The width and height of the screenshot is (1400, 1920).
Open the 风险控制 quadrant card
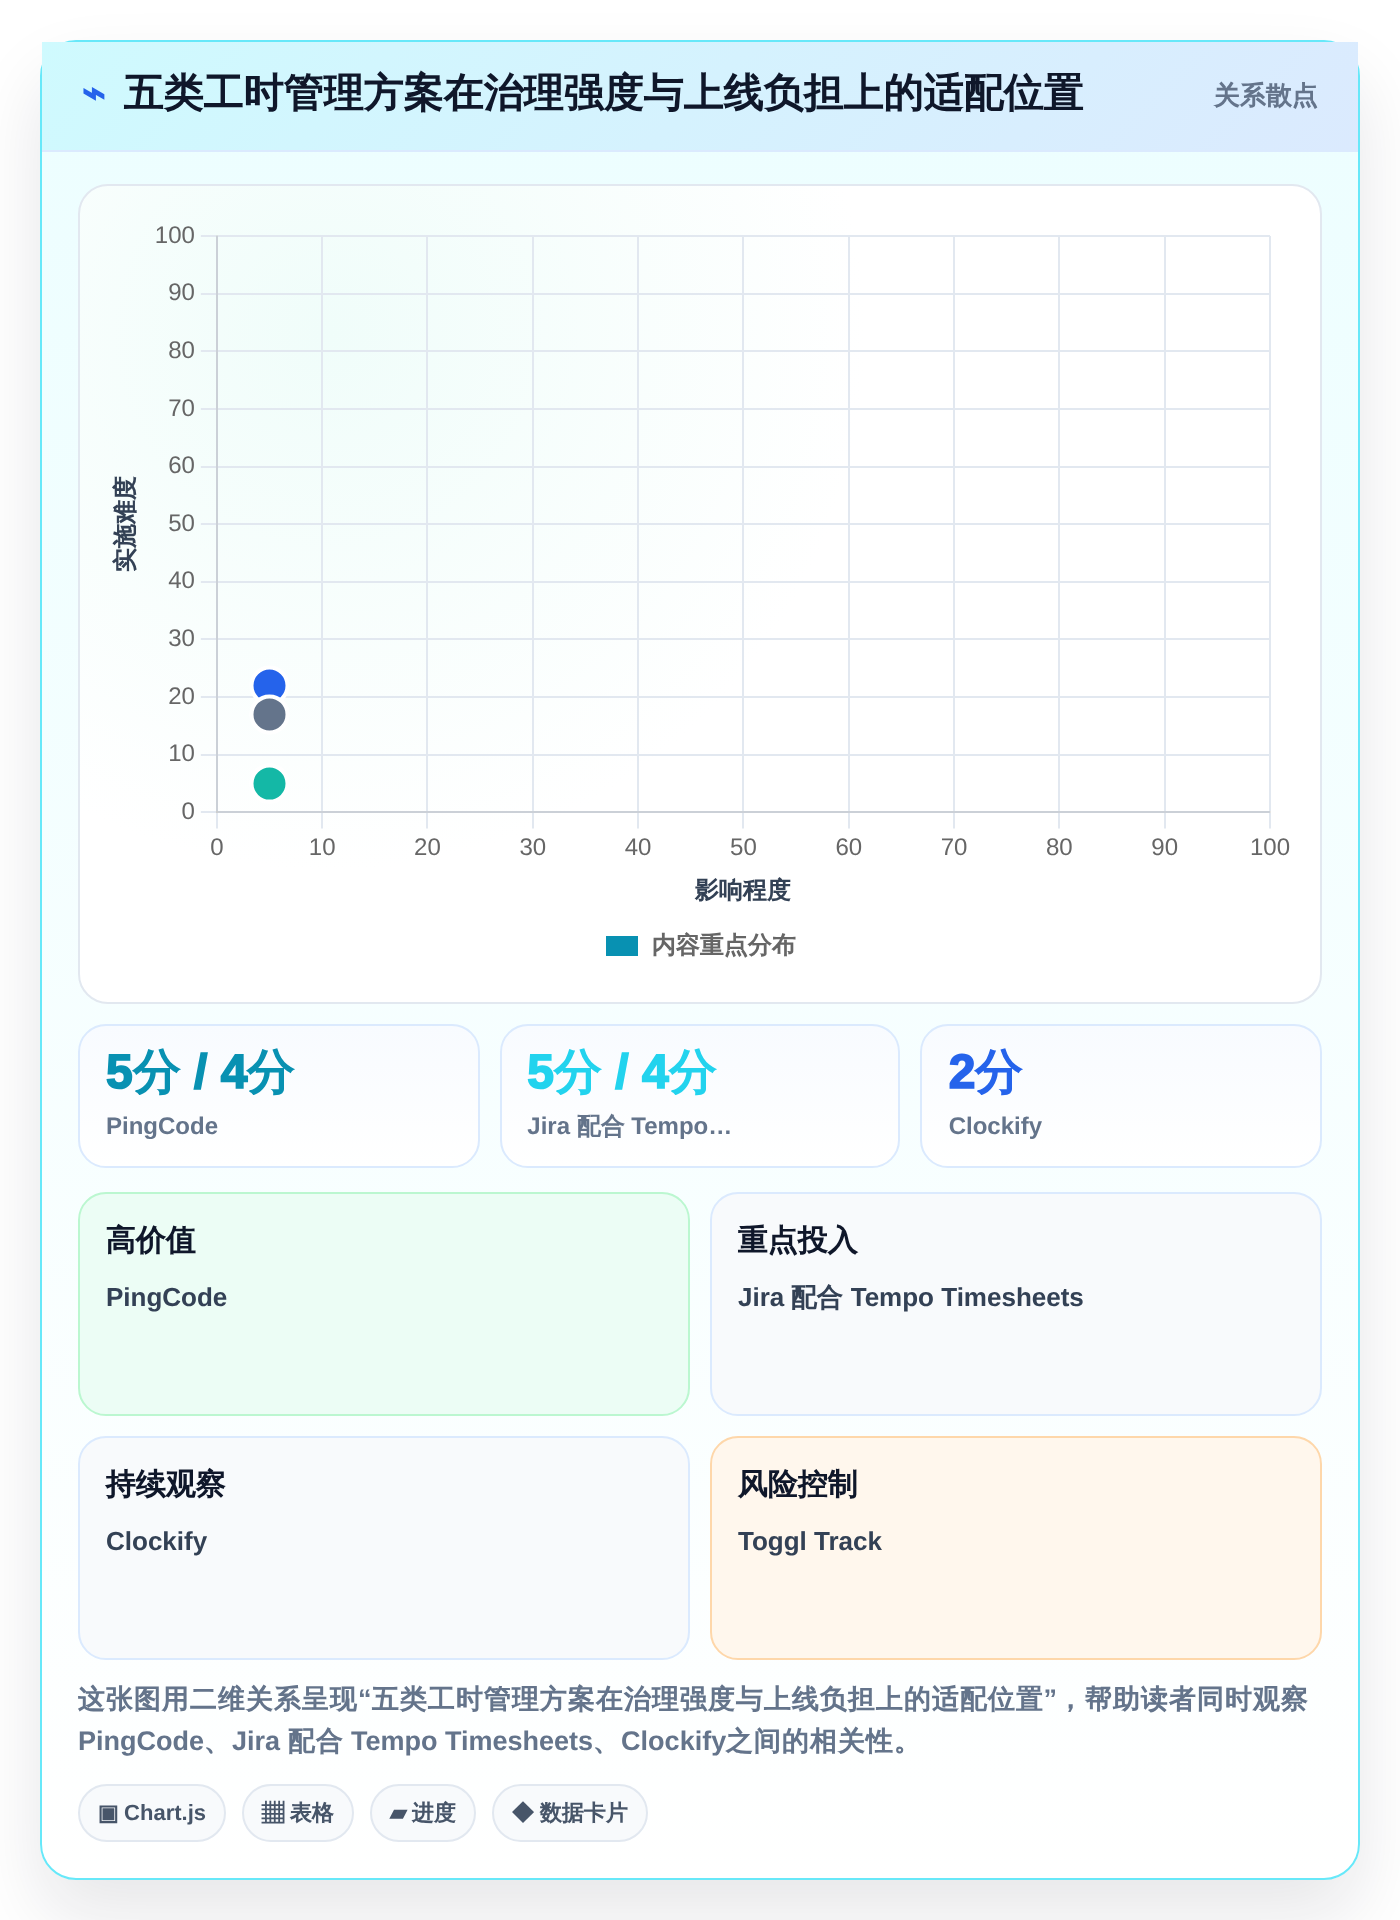(x=1016, y=1548)
